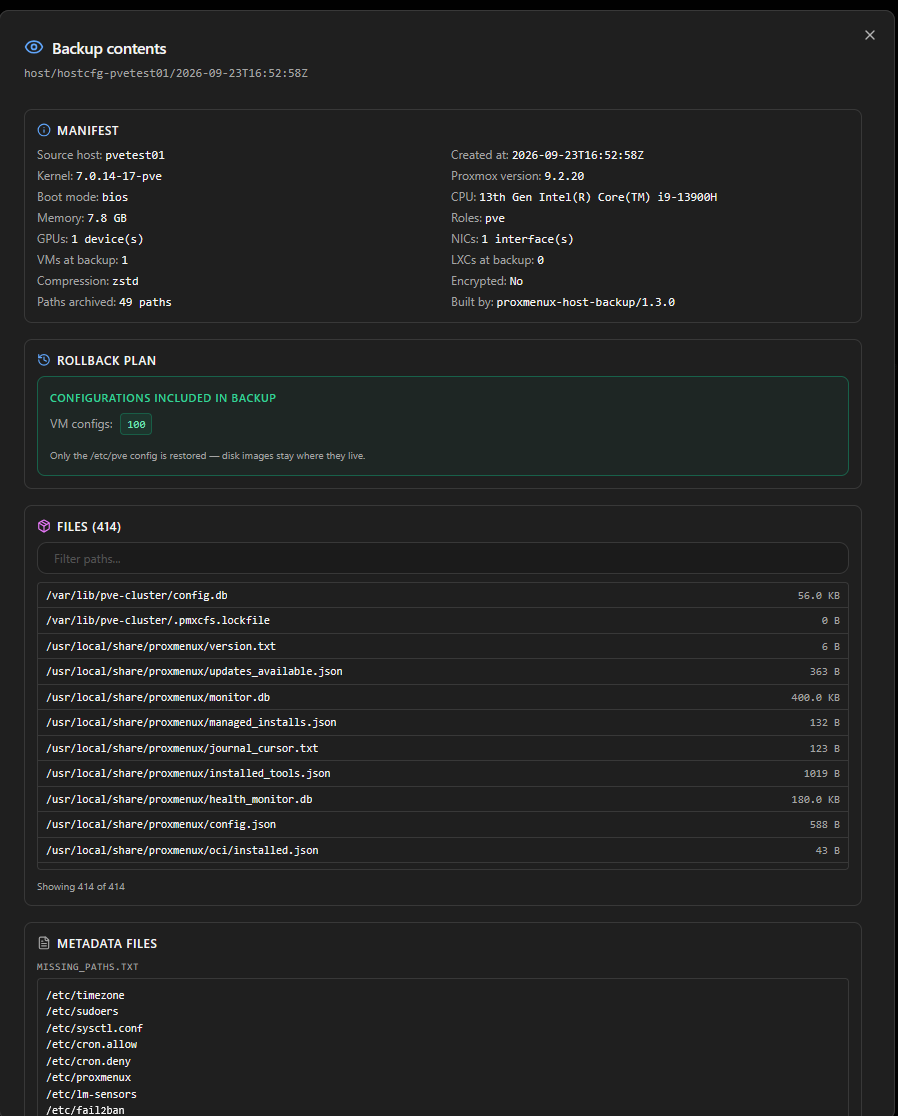
Task: Click the Memory value 7.8 GB
Action: coord(107,218)
